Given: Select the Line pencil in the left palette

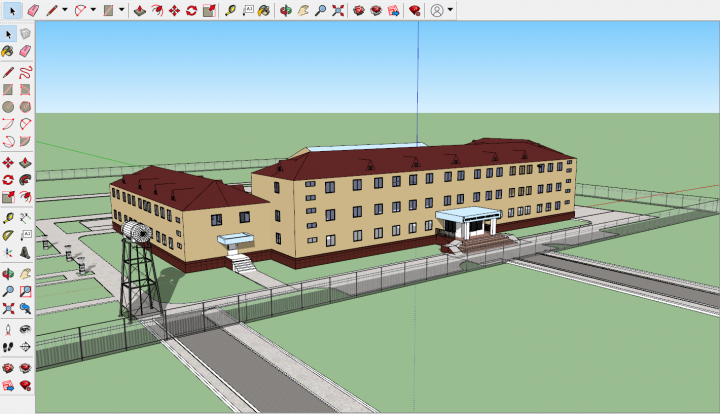Looking at the screenshot, I should tap(8, 72).
